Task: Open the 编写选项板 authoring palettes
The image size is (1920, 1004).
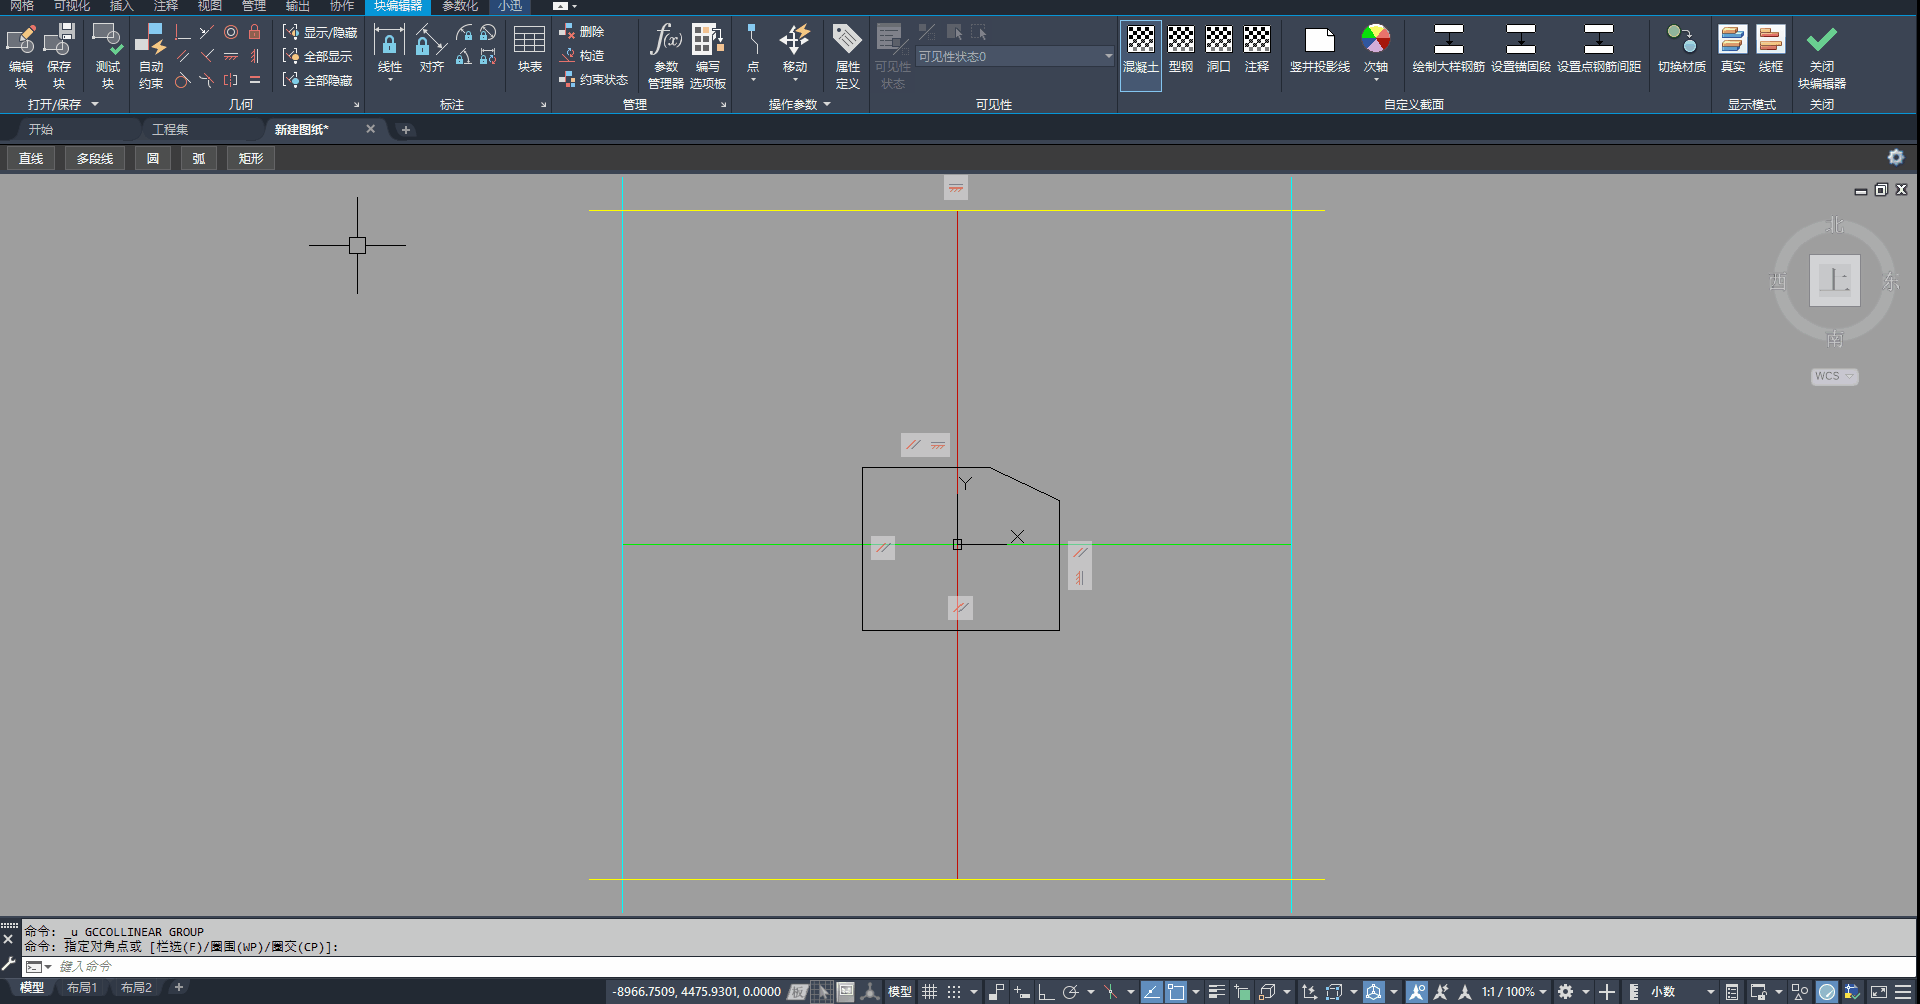Action: coord(708,55)
